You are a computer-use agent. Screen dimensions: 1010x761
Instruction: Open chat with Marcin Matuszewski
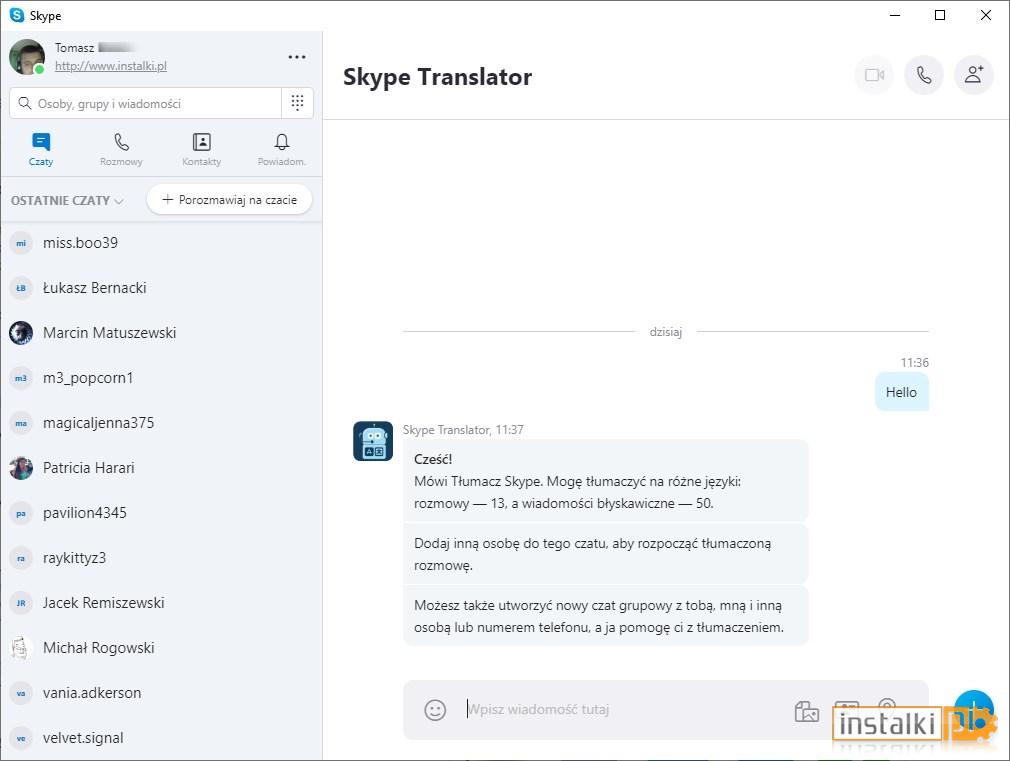click(161, 333)
